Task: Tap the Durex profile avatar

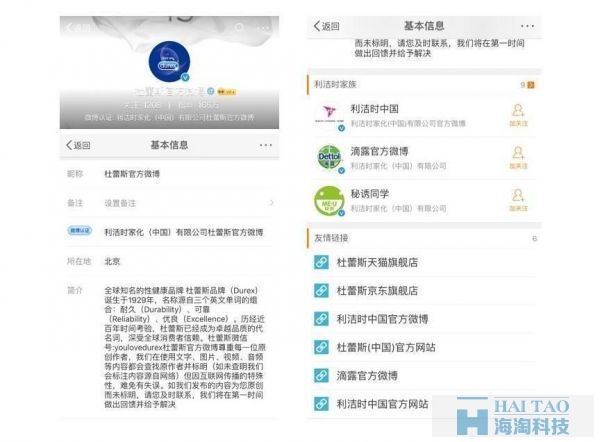Action: click(x=169, y=62)
